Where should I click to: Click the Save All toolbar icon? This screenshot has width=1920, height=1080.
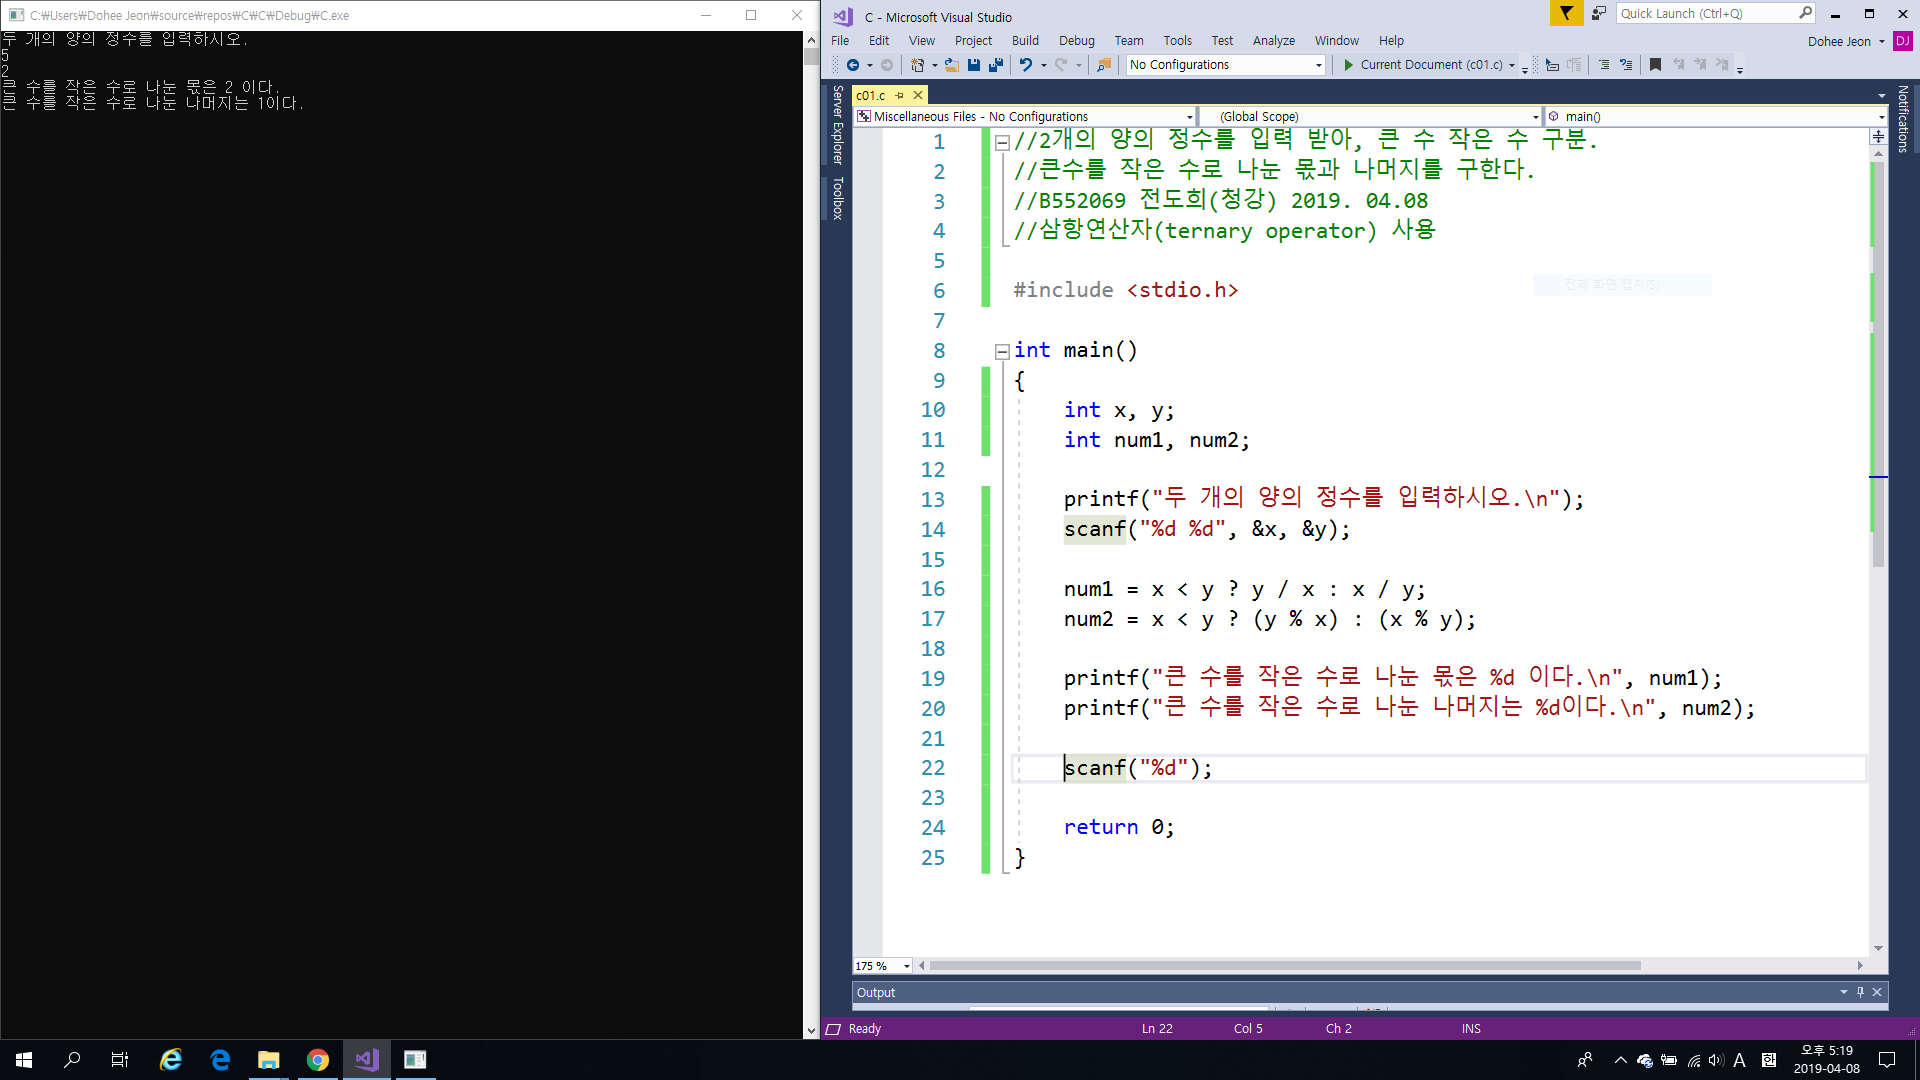pos(996,65)
